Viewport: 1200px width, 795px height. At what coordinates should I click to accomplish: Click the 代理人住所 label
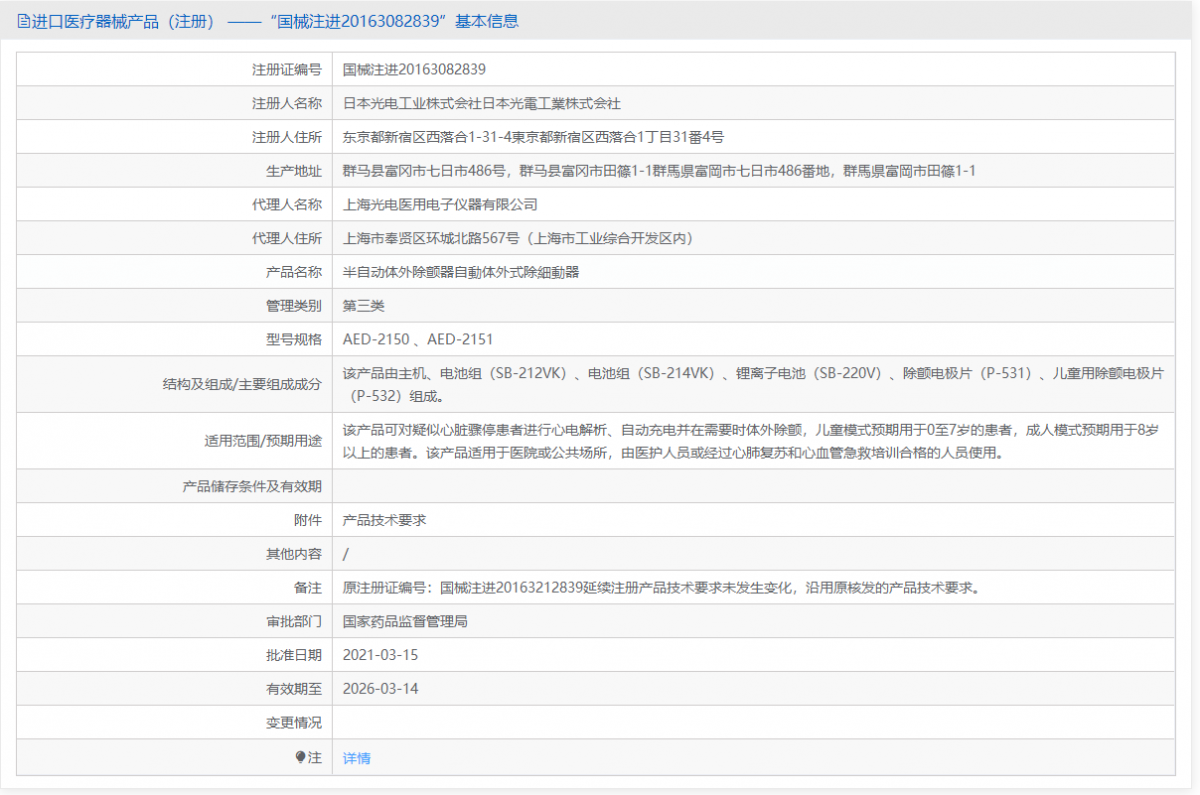click(x=287, y=238)
